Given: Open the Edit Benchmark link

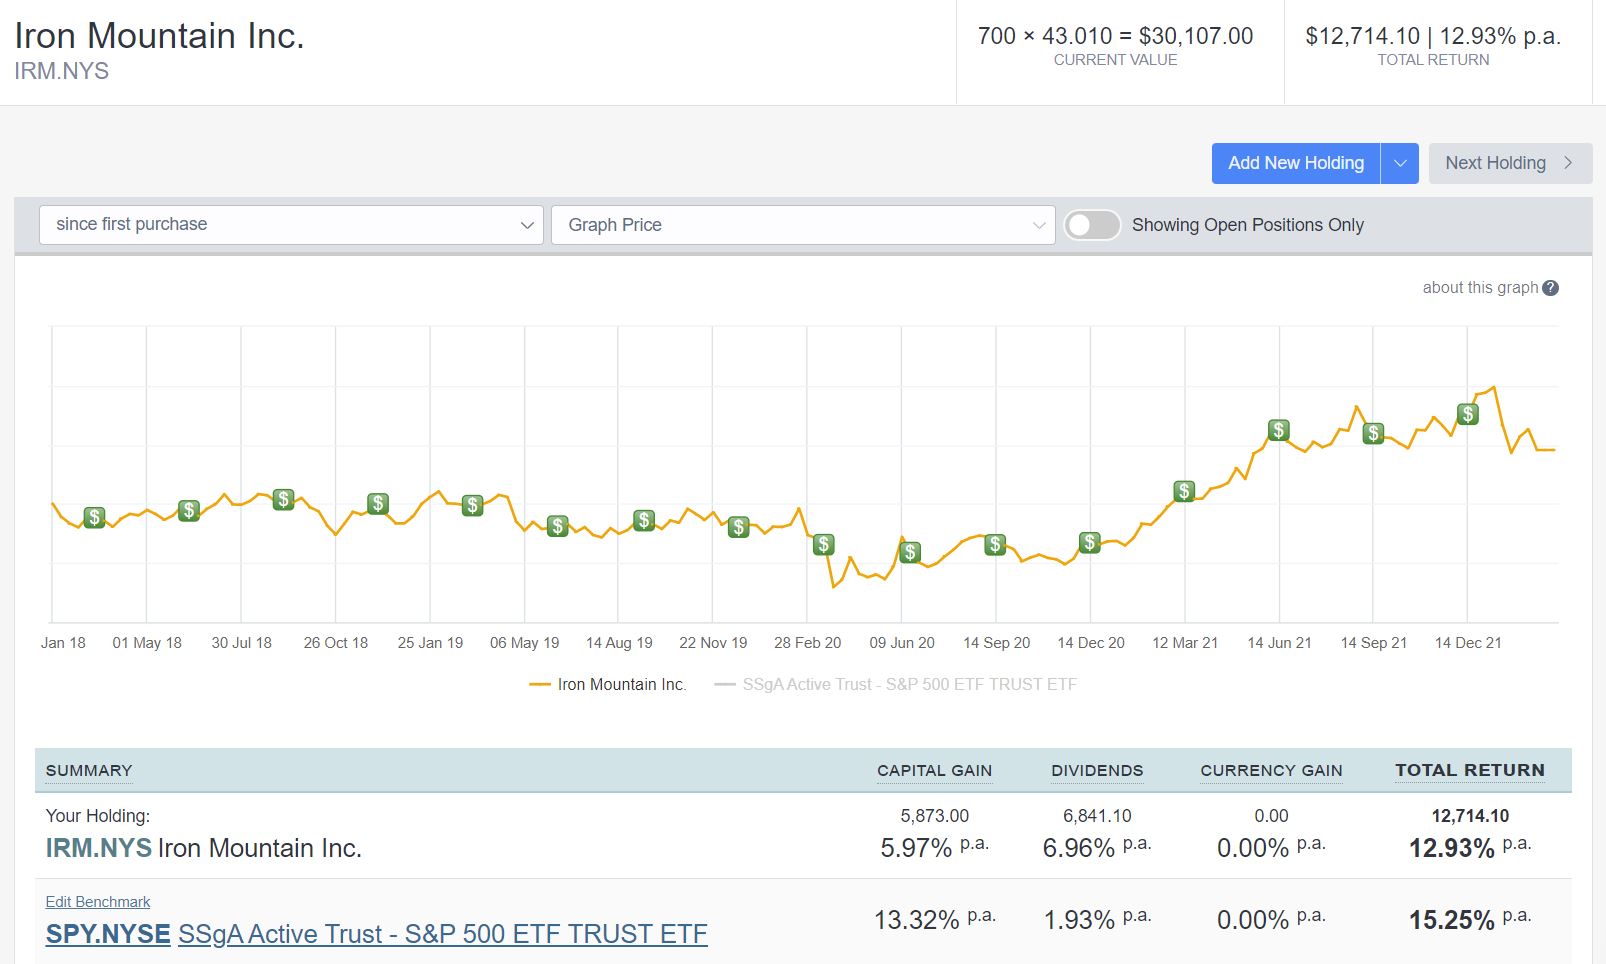Looking at the screenshot, I should (x=97, y=901).
